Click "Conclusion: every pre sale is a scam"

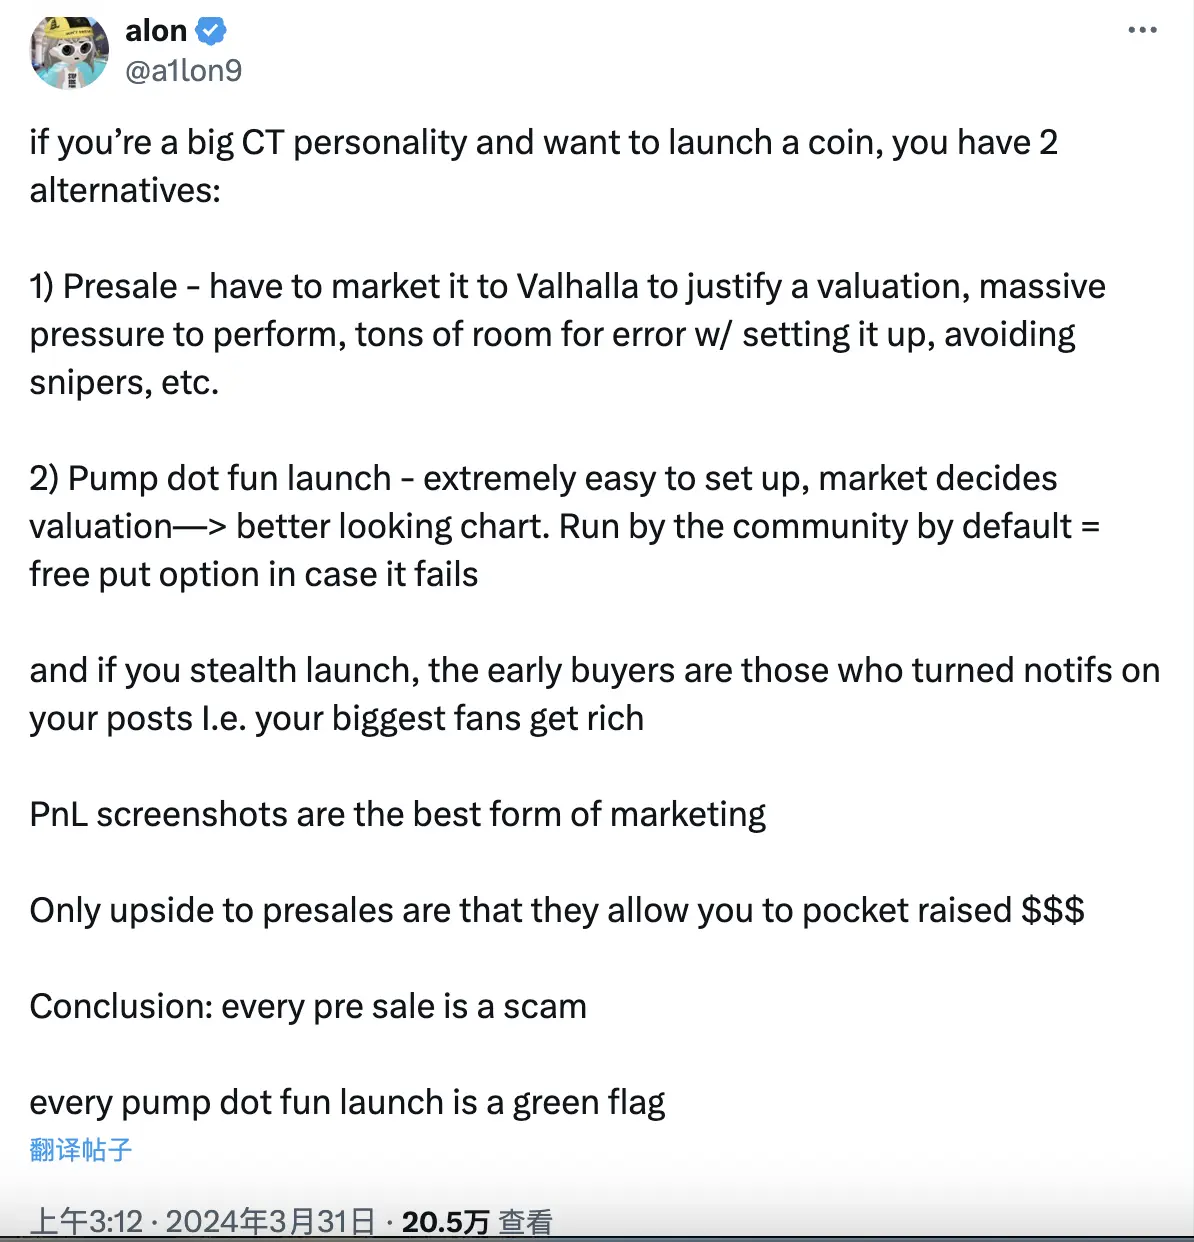point(308,1006)
